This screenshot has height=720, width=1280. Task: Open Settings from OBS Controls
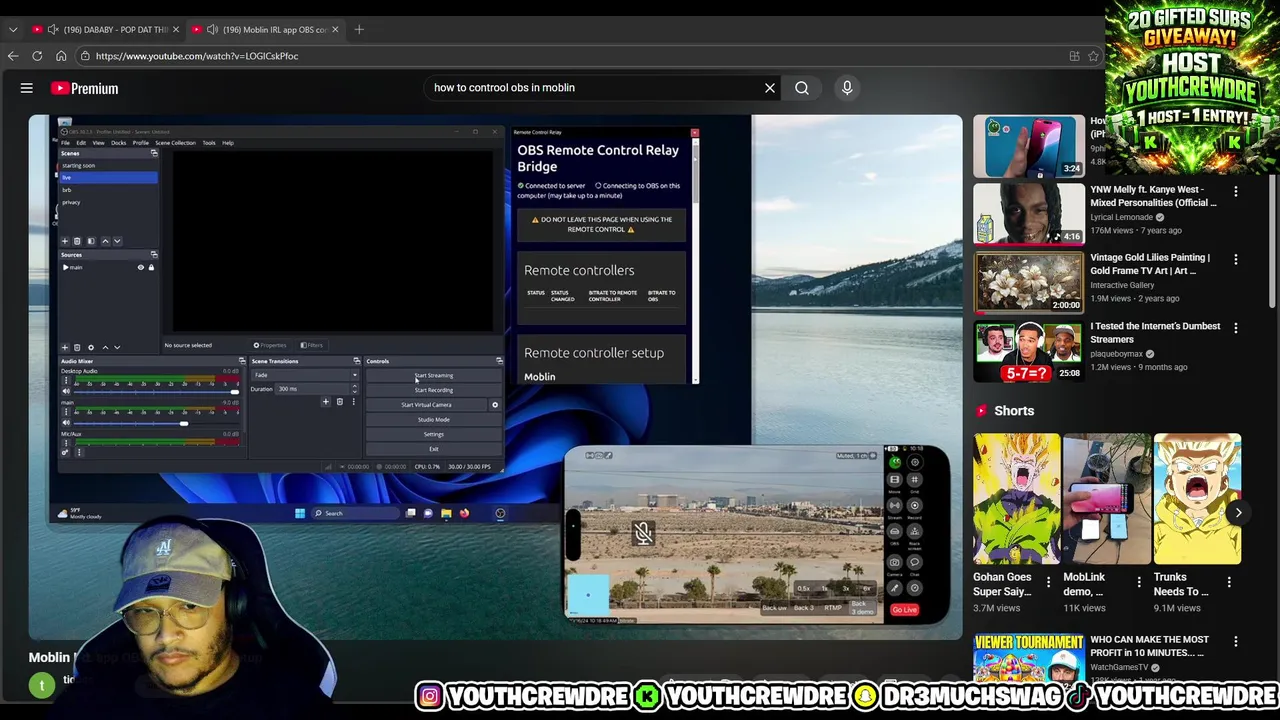click(434, 434)
